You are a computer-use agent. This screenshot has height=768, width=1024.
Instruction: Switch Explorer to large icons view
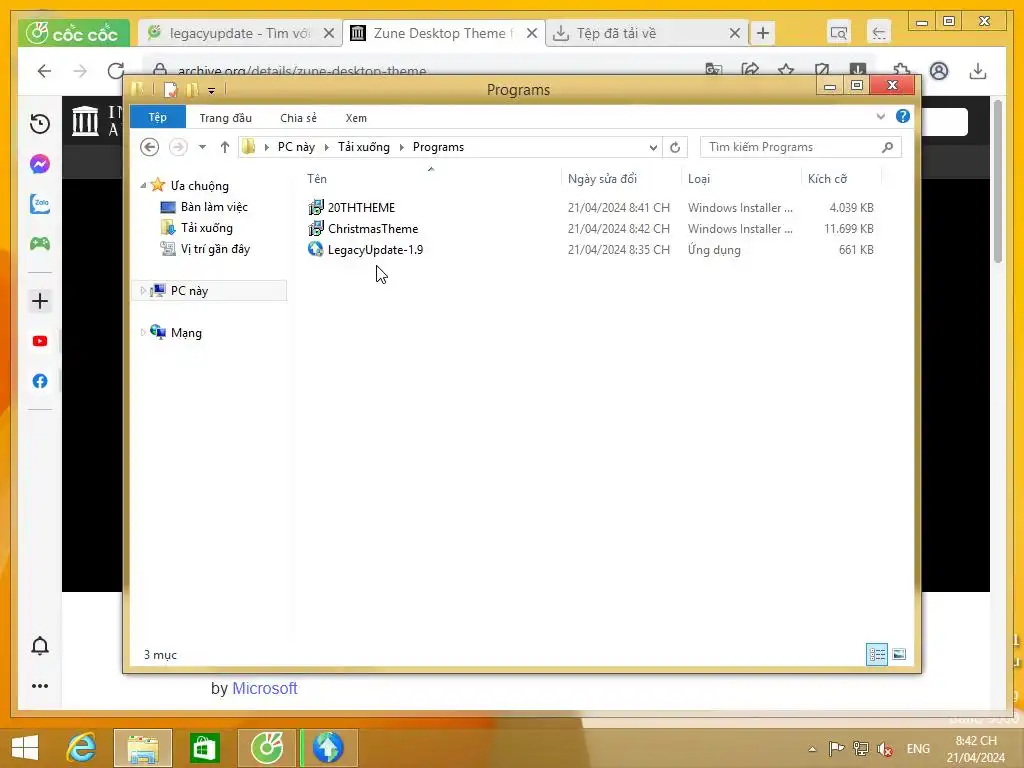coord(899,654)
